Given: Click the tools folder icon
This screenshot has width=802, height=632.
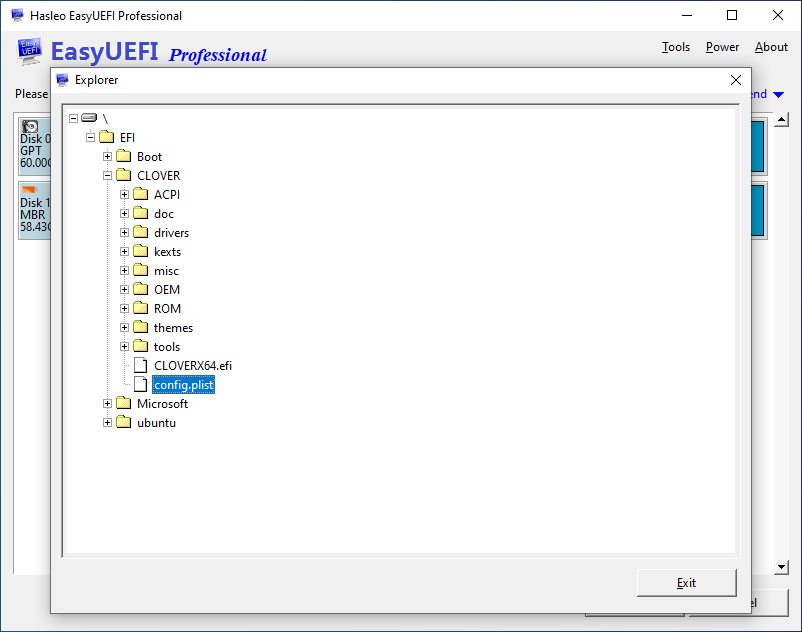Looking at the screenshot, I should pyautogui.click(x=141, y=346).
